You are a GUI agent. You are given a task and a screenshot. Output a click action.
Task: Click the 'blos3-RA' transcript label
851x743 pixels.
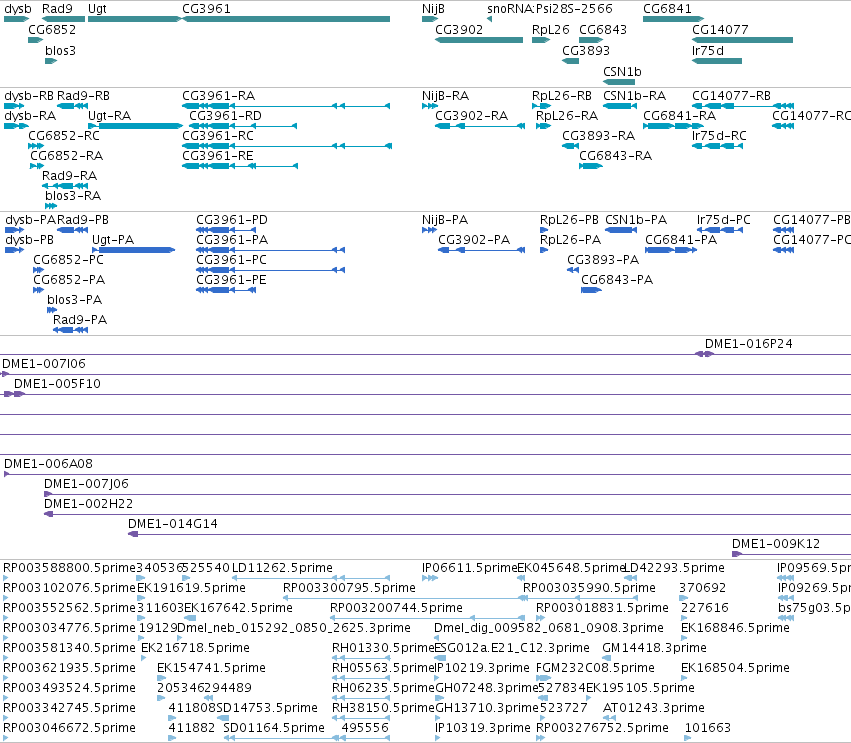[73, 195]
